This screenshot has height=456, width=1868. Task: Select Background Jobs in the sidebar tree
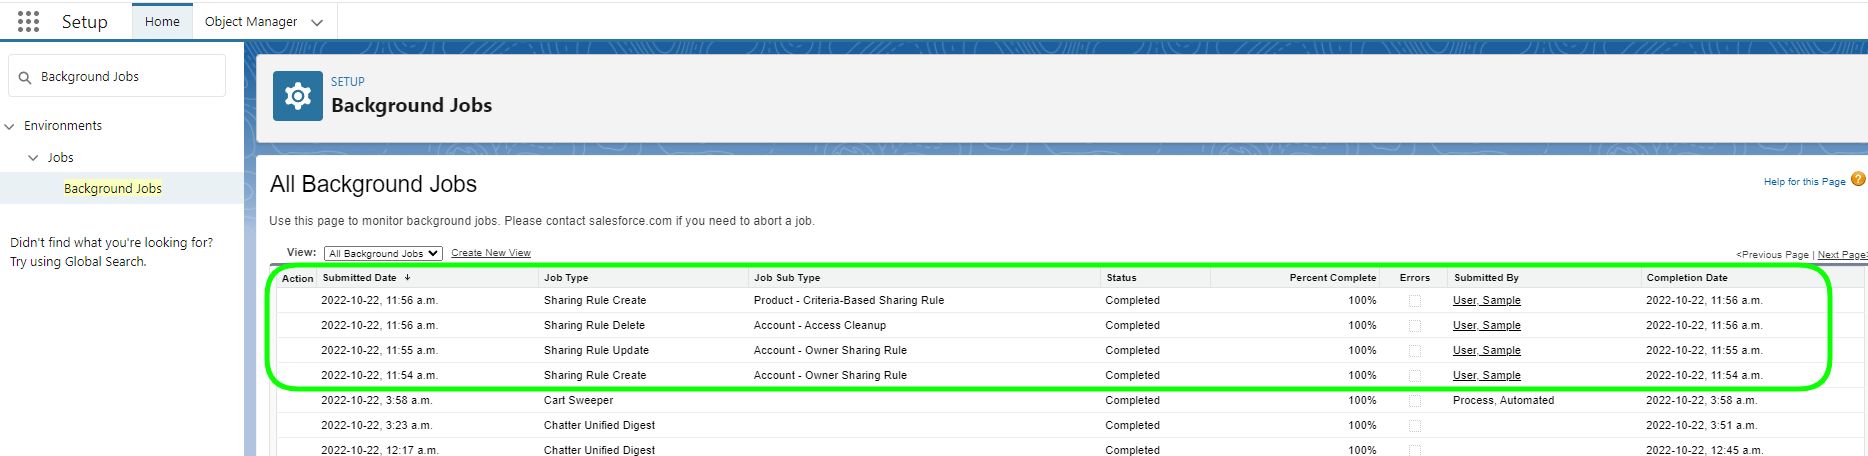point(113,188)
